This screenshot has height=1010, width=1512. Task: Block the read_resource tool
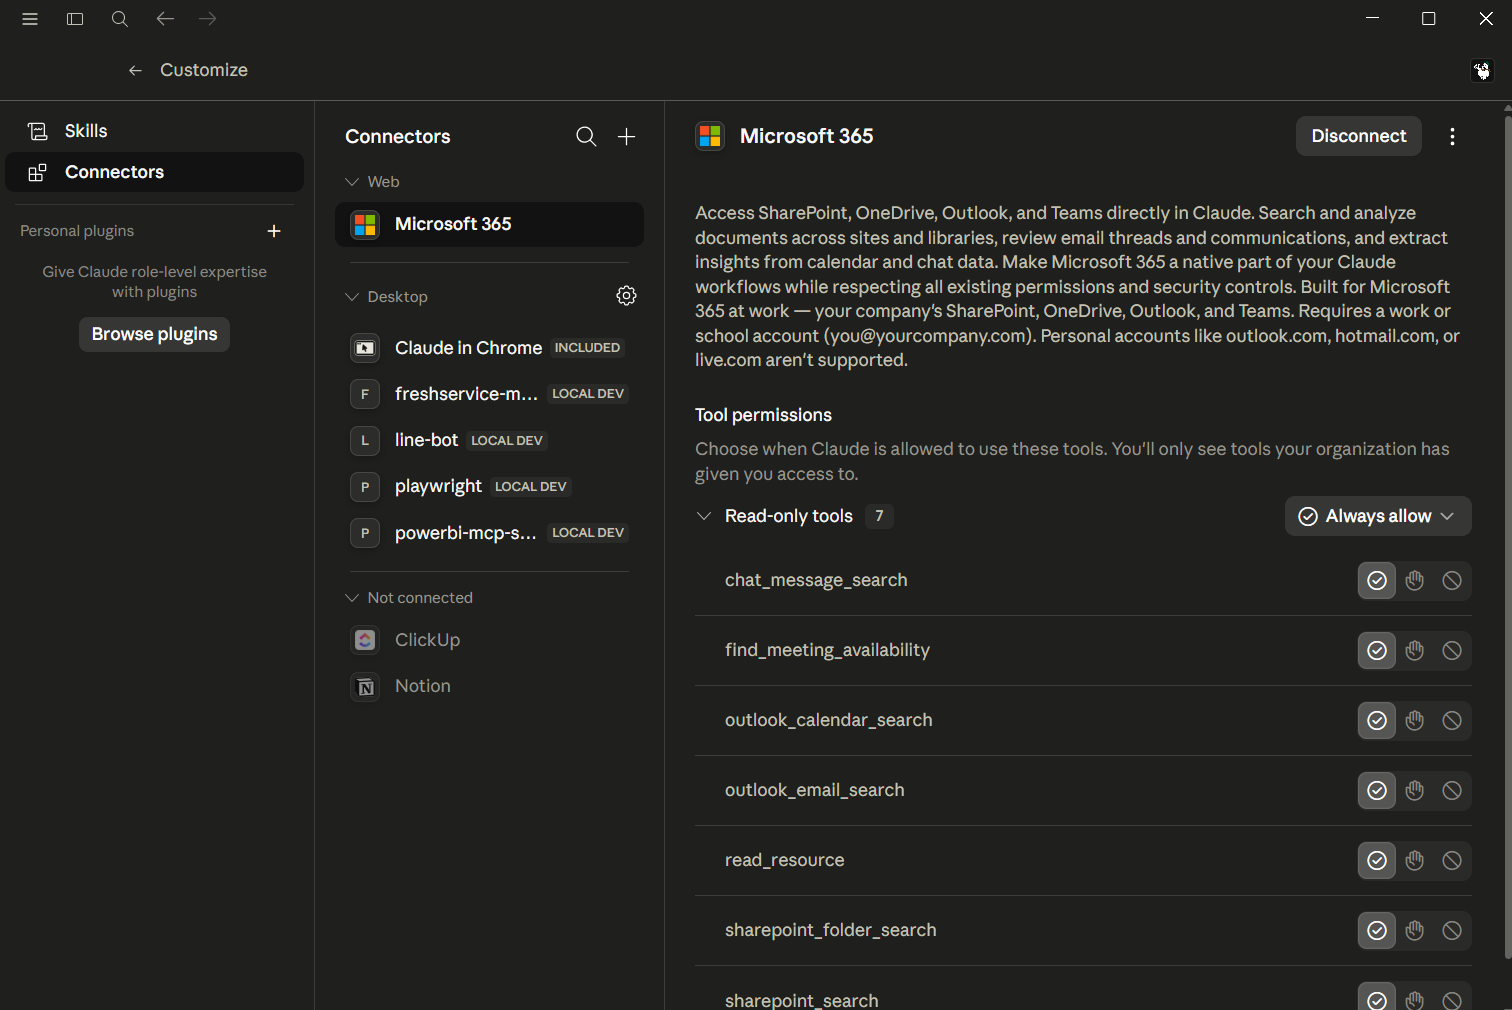tap(1452, 861)
